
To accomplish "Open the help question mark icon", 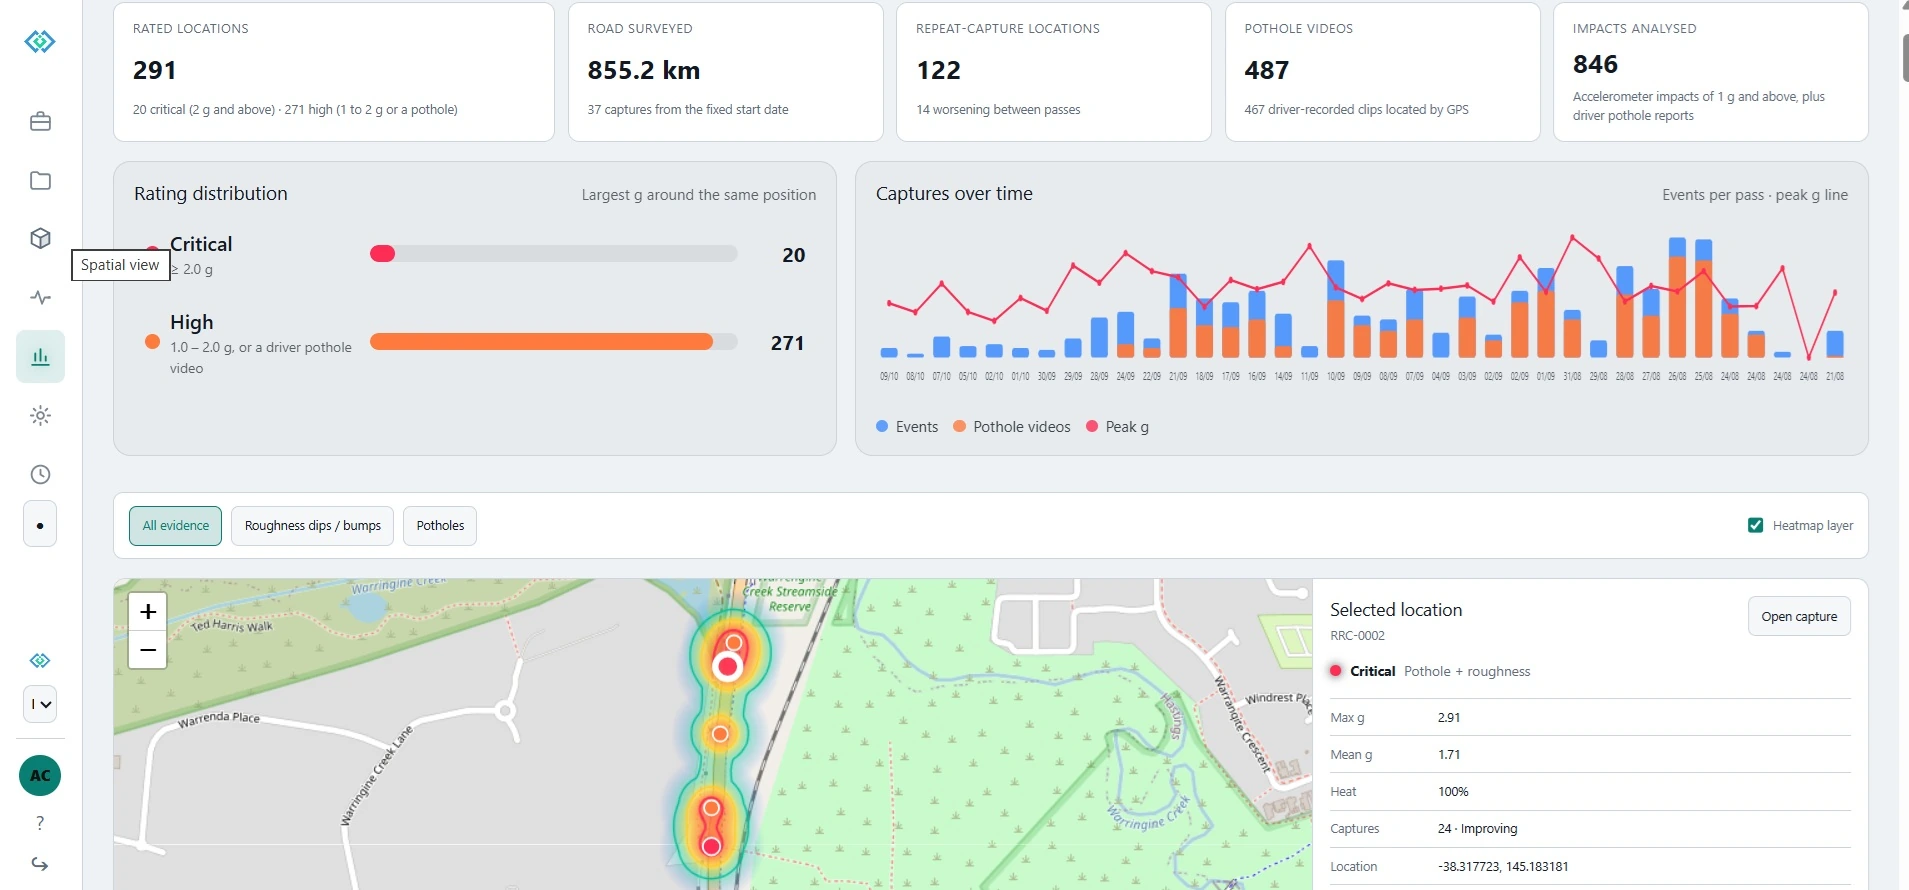I will tap(40, 823).
